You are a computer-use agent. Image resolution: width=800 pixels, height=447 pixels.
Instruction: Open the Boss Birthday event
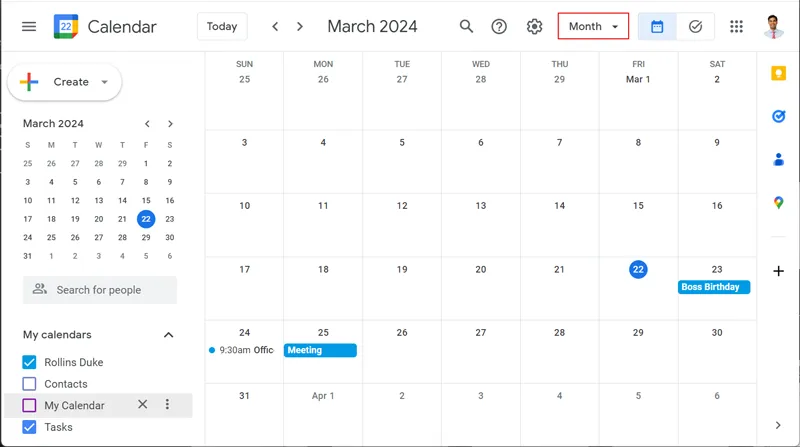(714, 287)
